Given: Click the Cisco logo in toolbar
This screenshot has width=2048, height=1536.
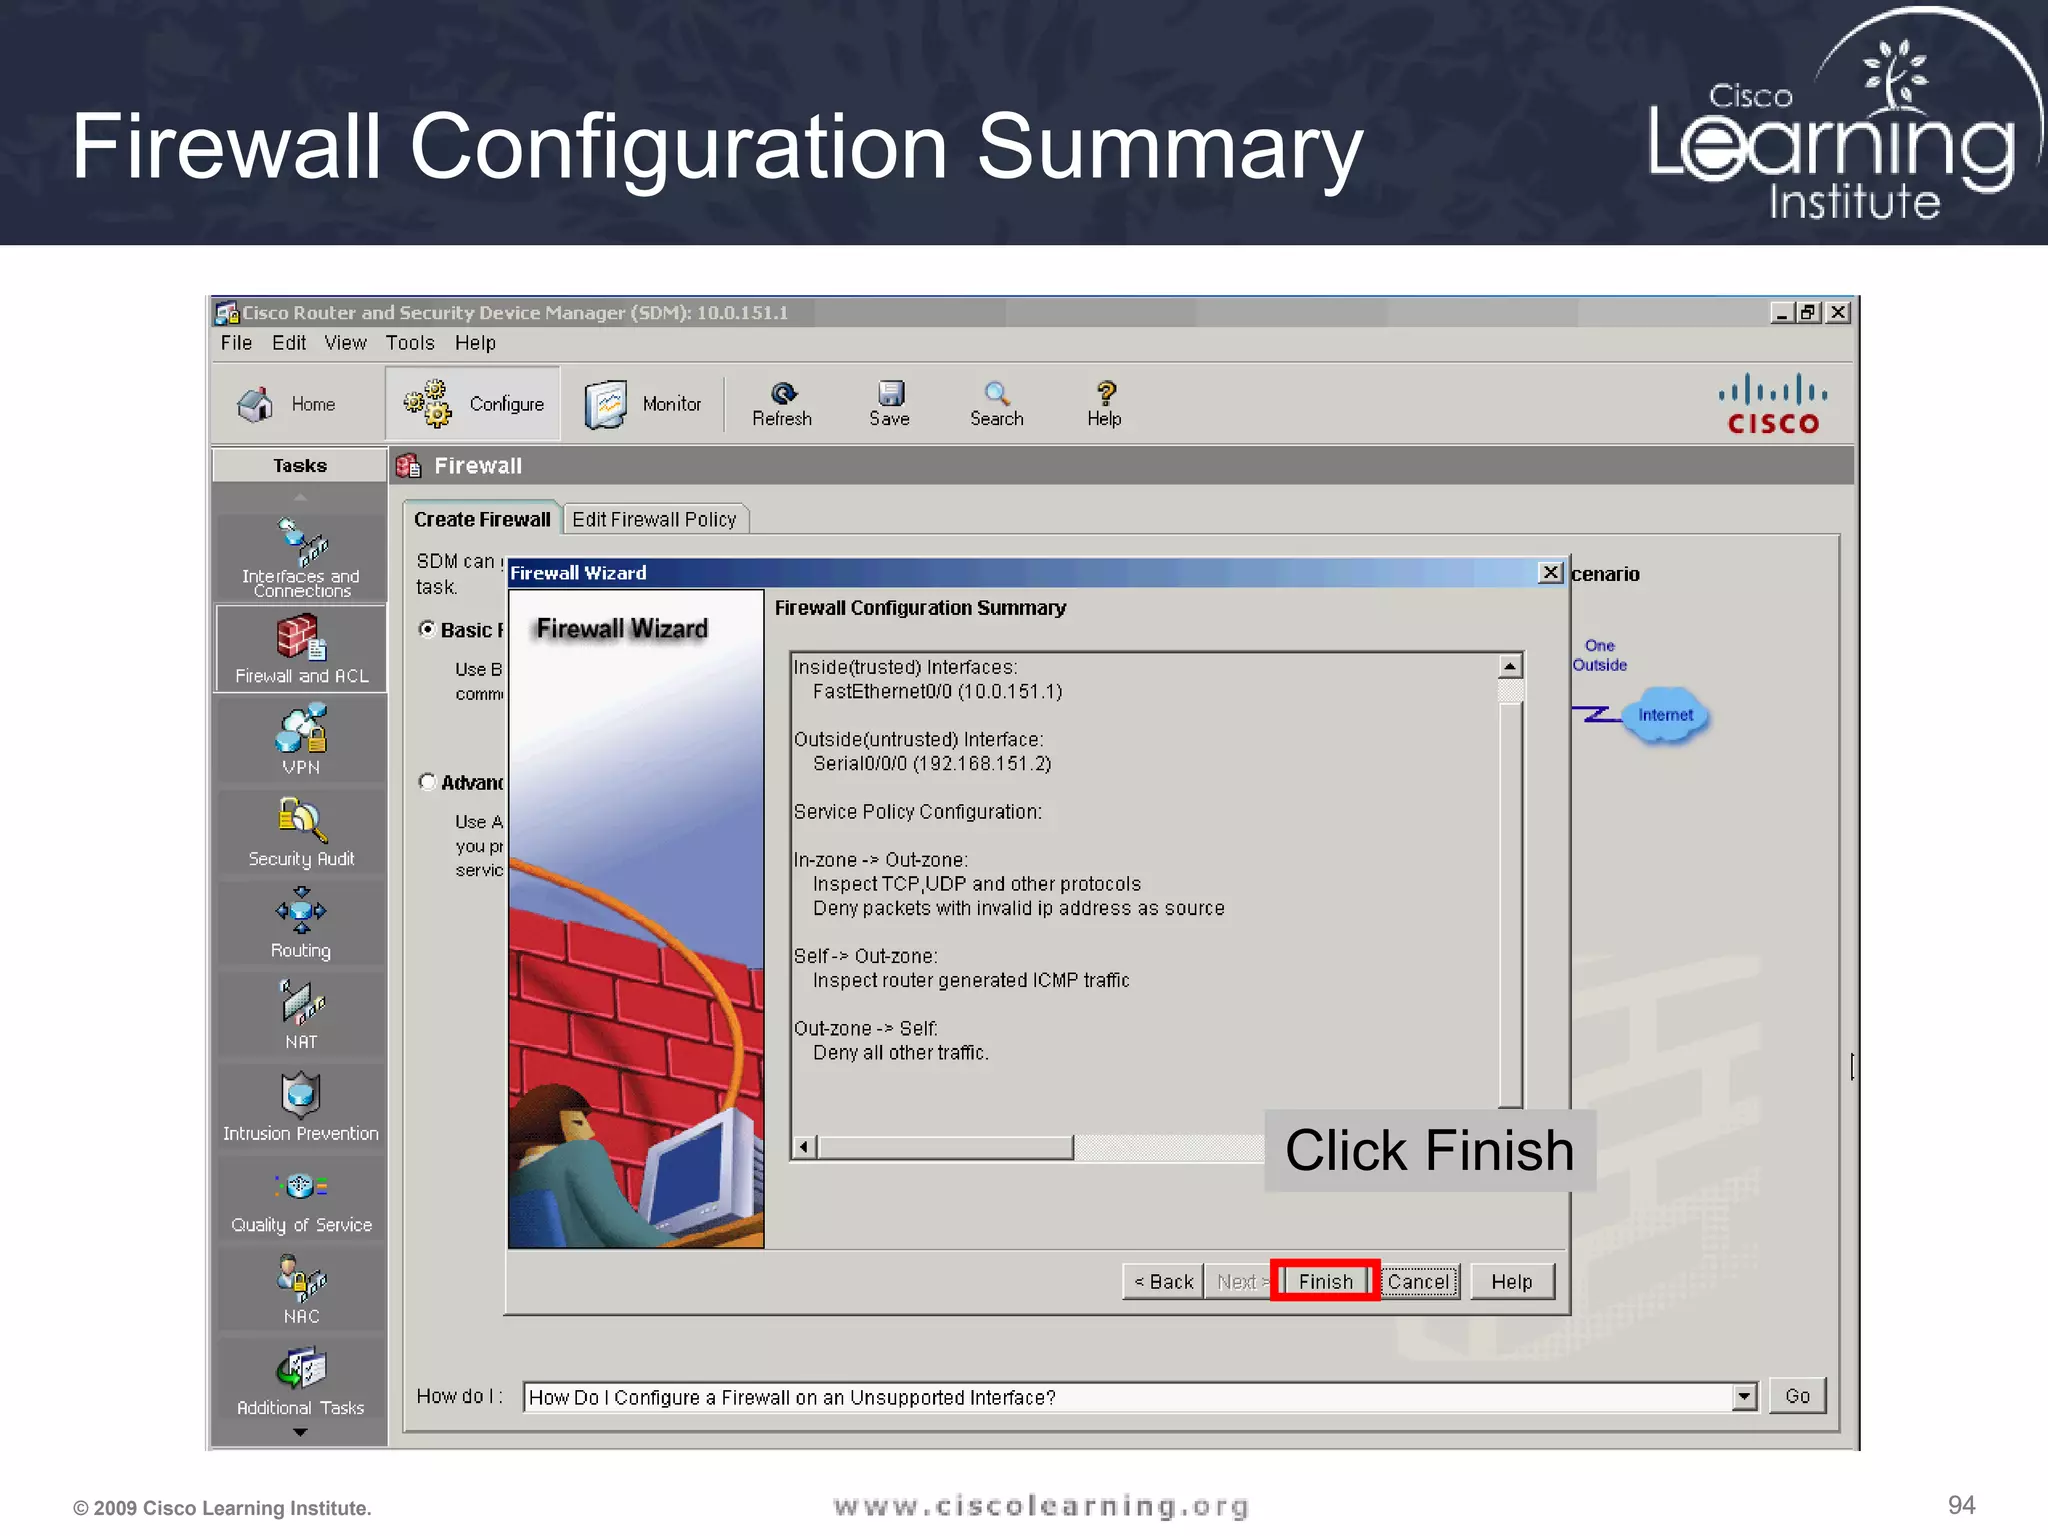Looking at the screenshot, I should click(x=1773, y=404).
